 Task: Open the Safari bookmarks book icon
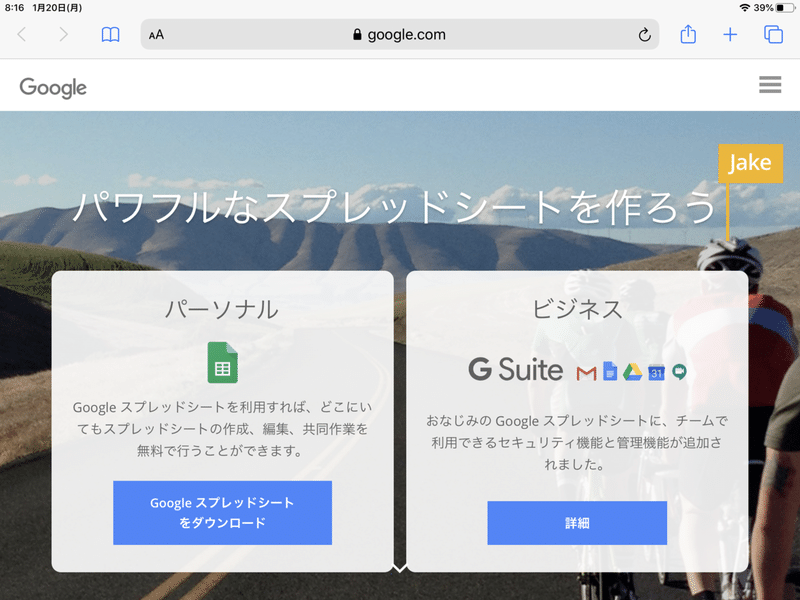point(110,35)
